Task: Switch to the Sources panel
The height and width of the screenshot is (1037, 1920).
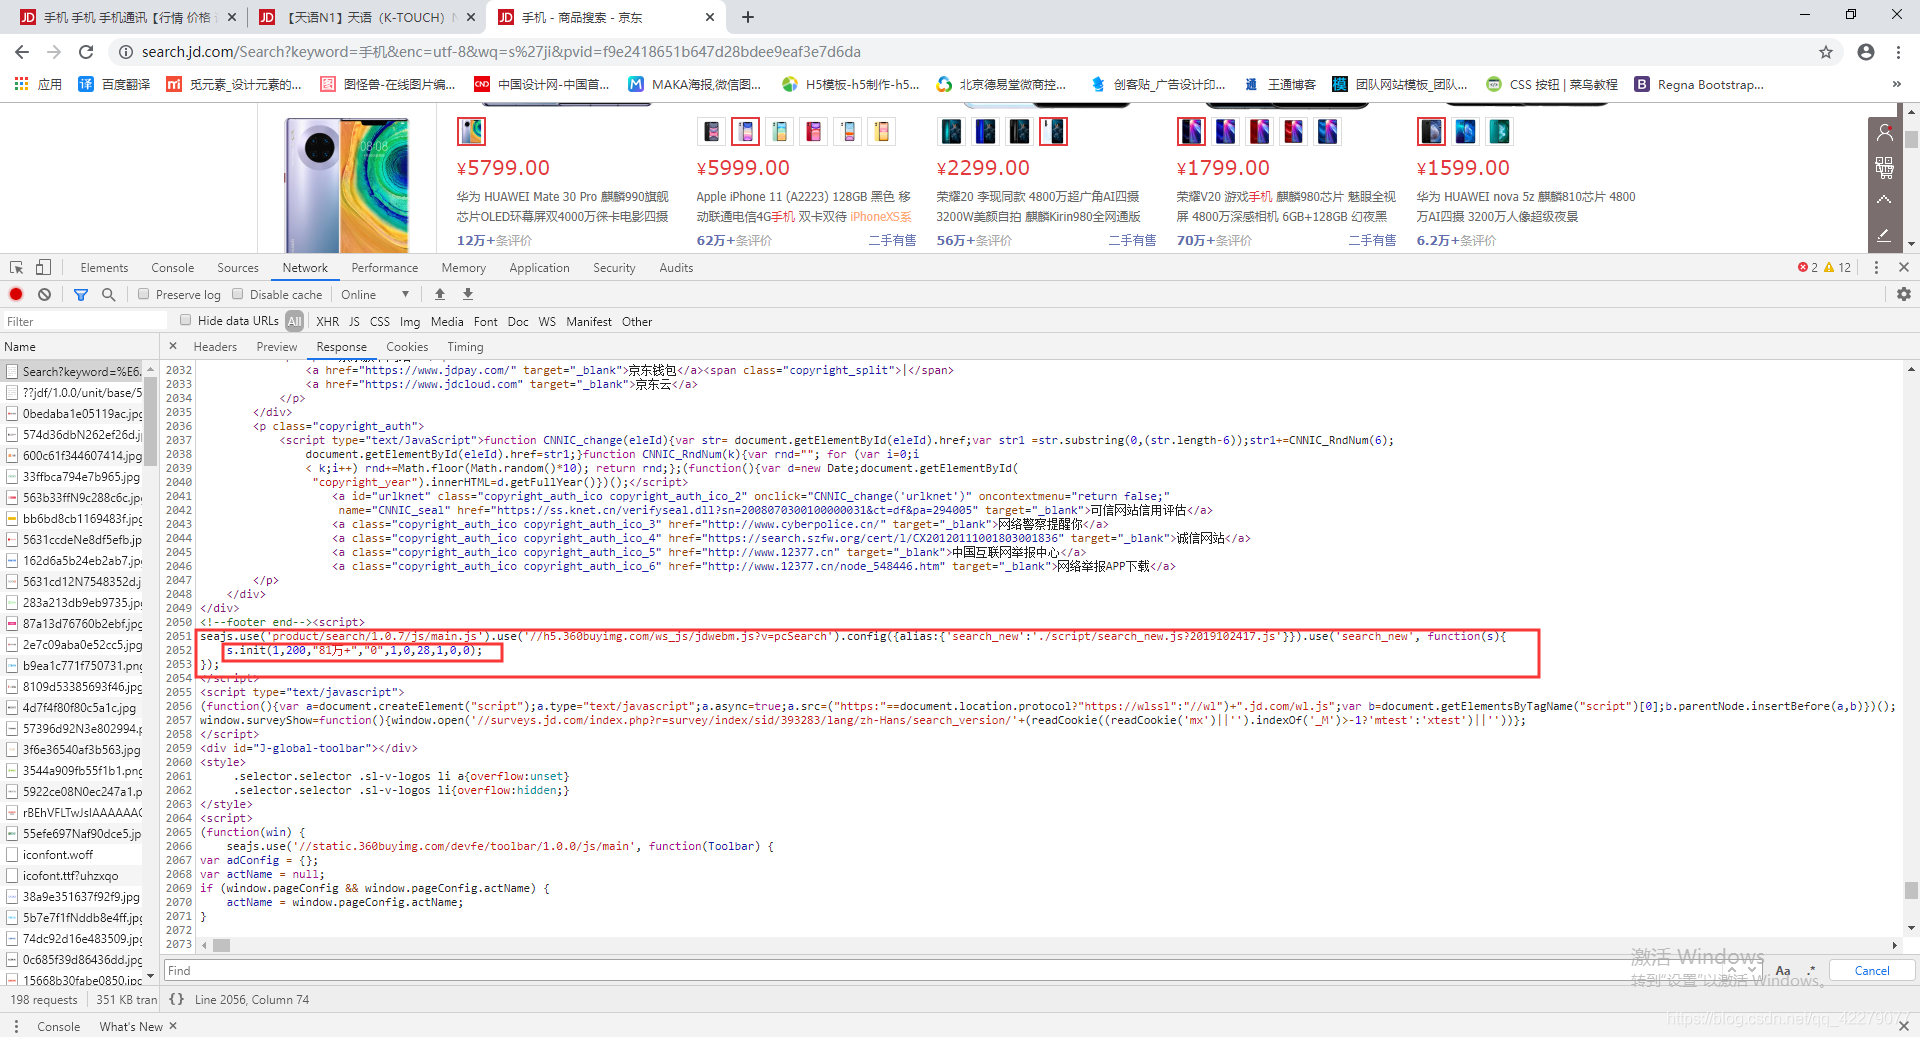Action: click(238, 267)
